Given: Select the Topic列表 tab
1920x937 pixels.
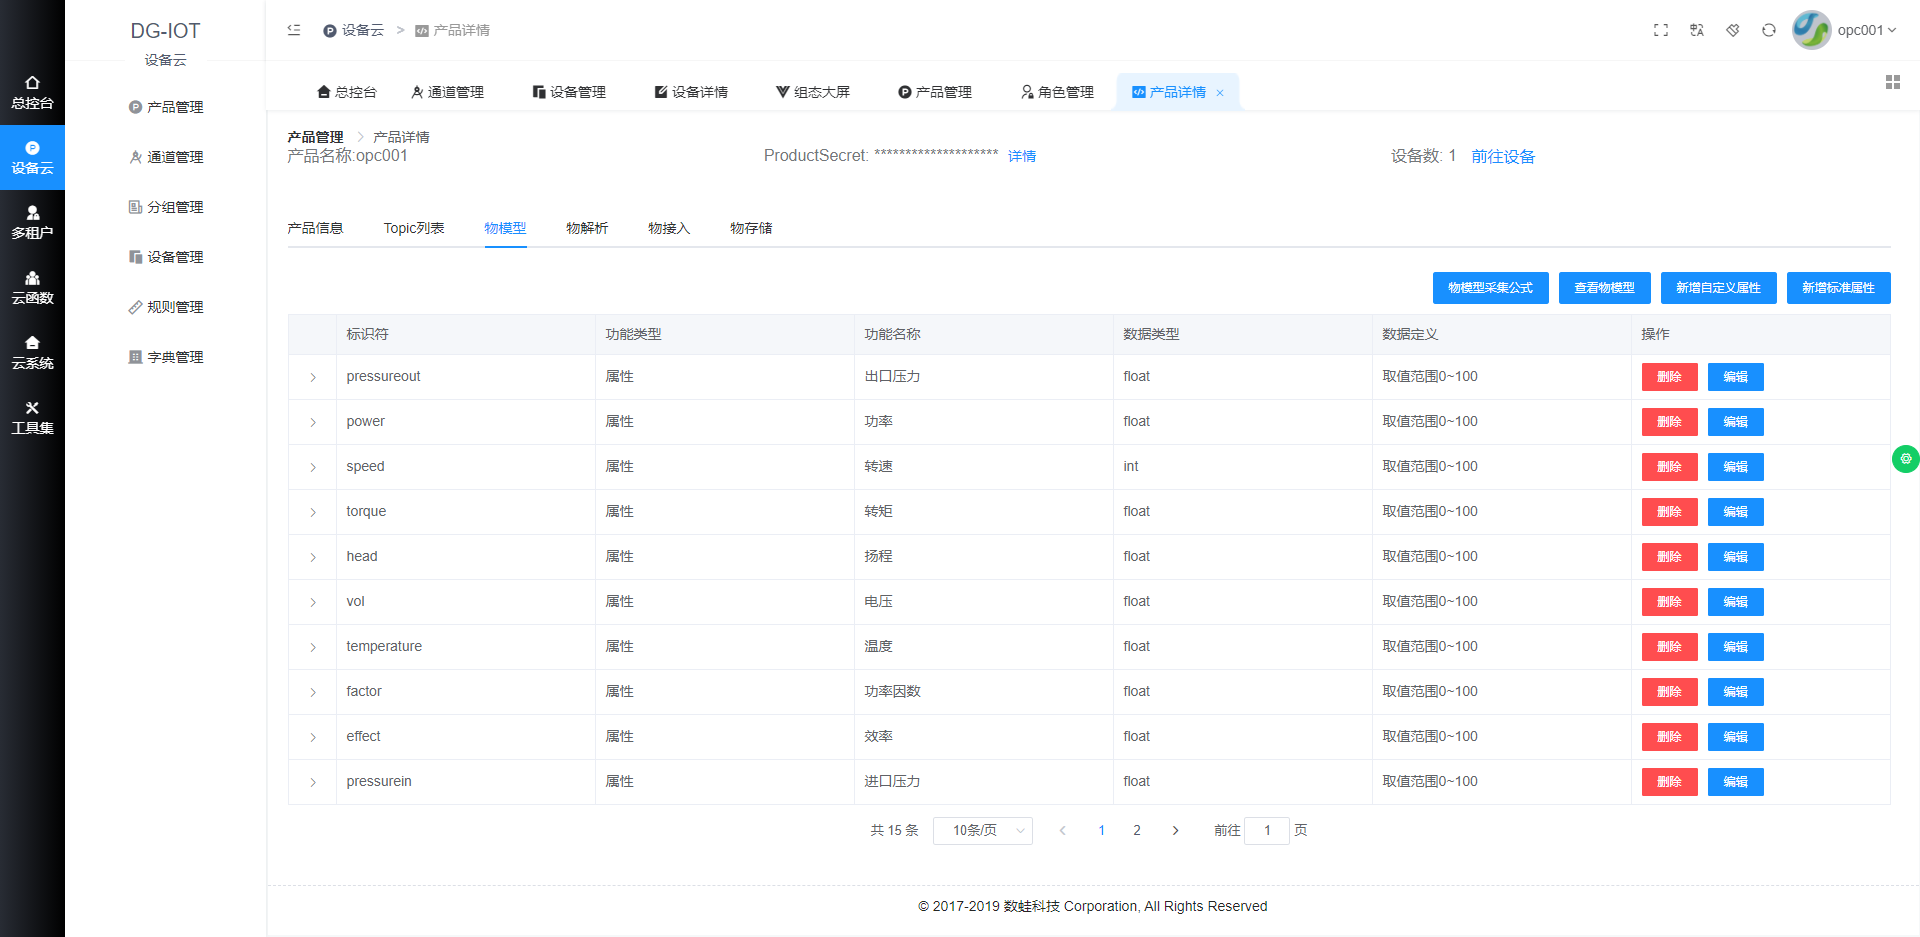Looking at the screenshot, I should click(x=414, y=228).
